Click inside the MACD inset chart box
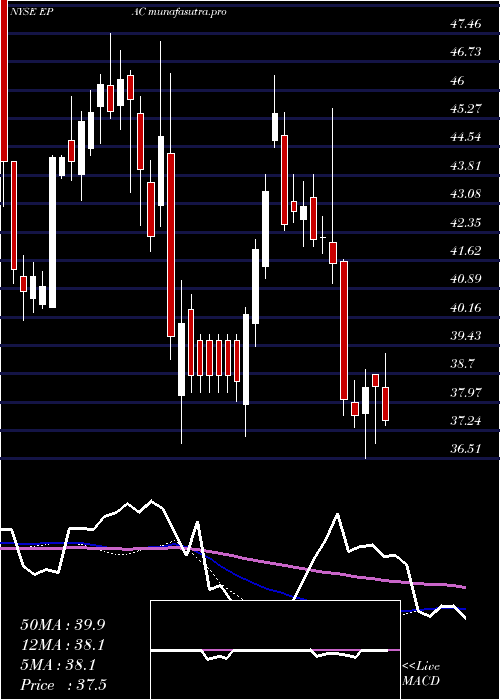Screen dimensions: 500x700 tap(275, 650)
